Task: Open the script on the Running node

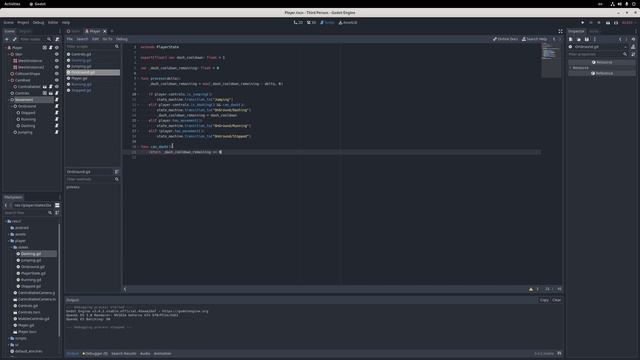Action: pos(57,119)
